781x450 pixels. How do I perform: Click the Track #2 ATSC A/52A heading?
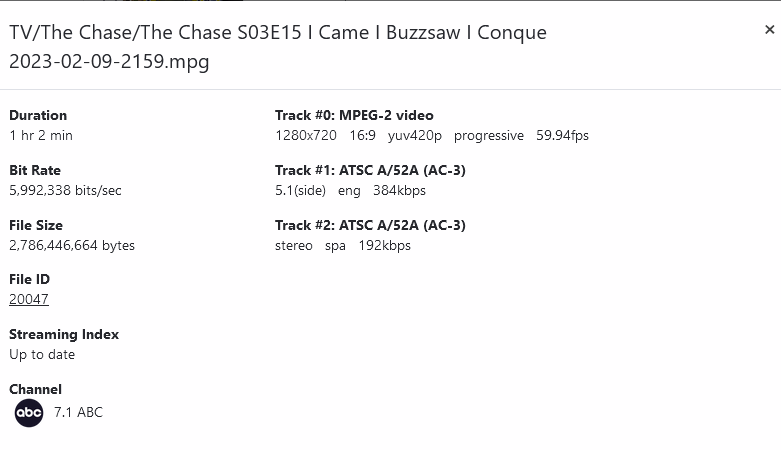(x=370, y=225)
